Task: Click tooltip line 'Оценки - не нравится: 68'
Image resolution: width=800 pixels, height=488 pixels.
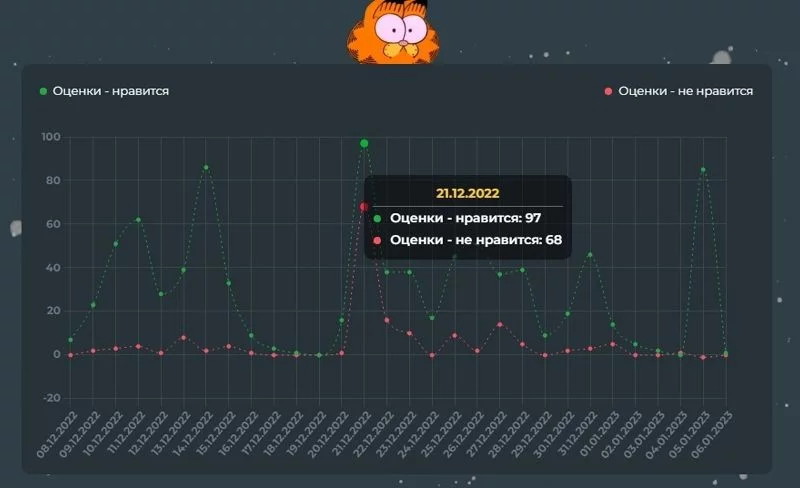Action: (x=468, y=240)
